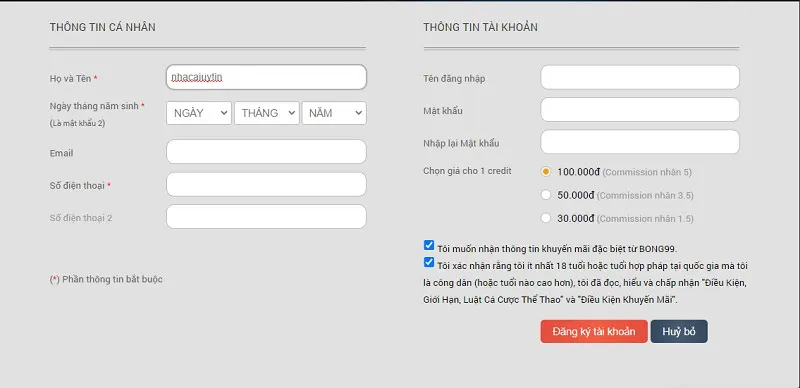
Task: Select the 30.000đ credit price option
Action: (x=546, y=219)
